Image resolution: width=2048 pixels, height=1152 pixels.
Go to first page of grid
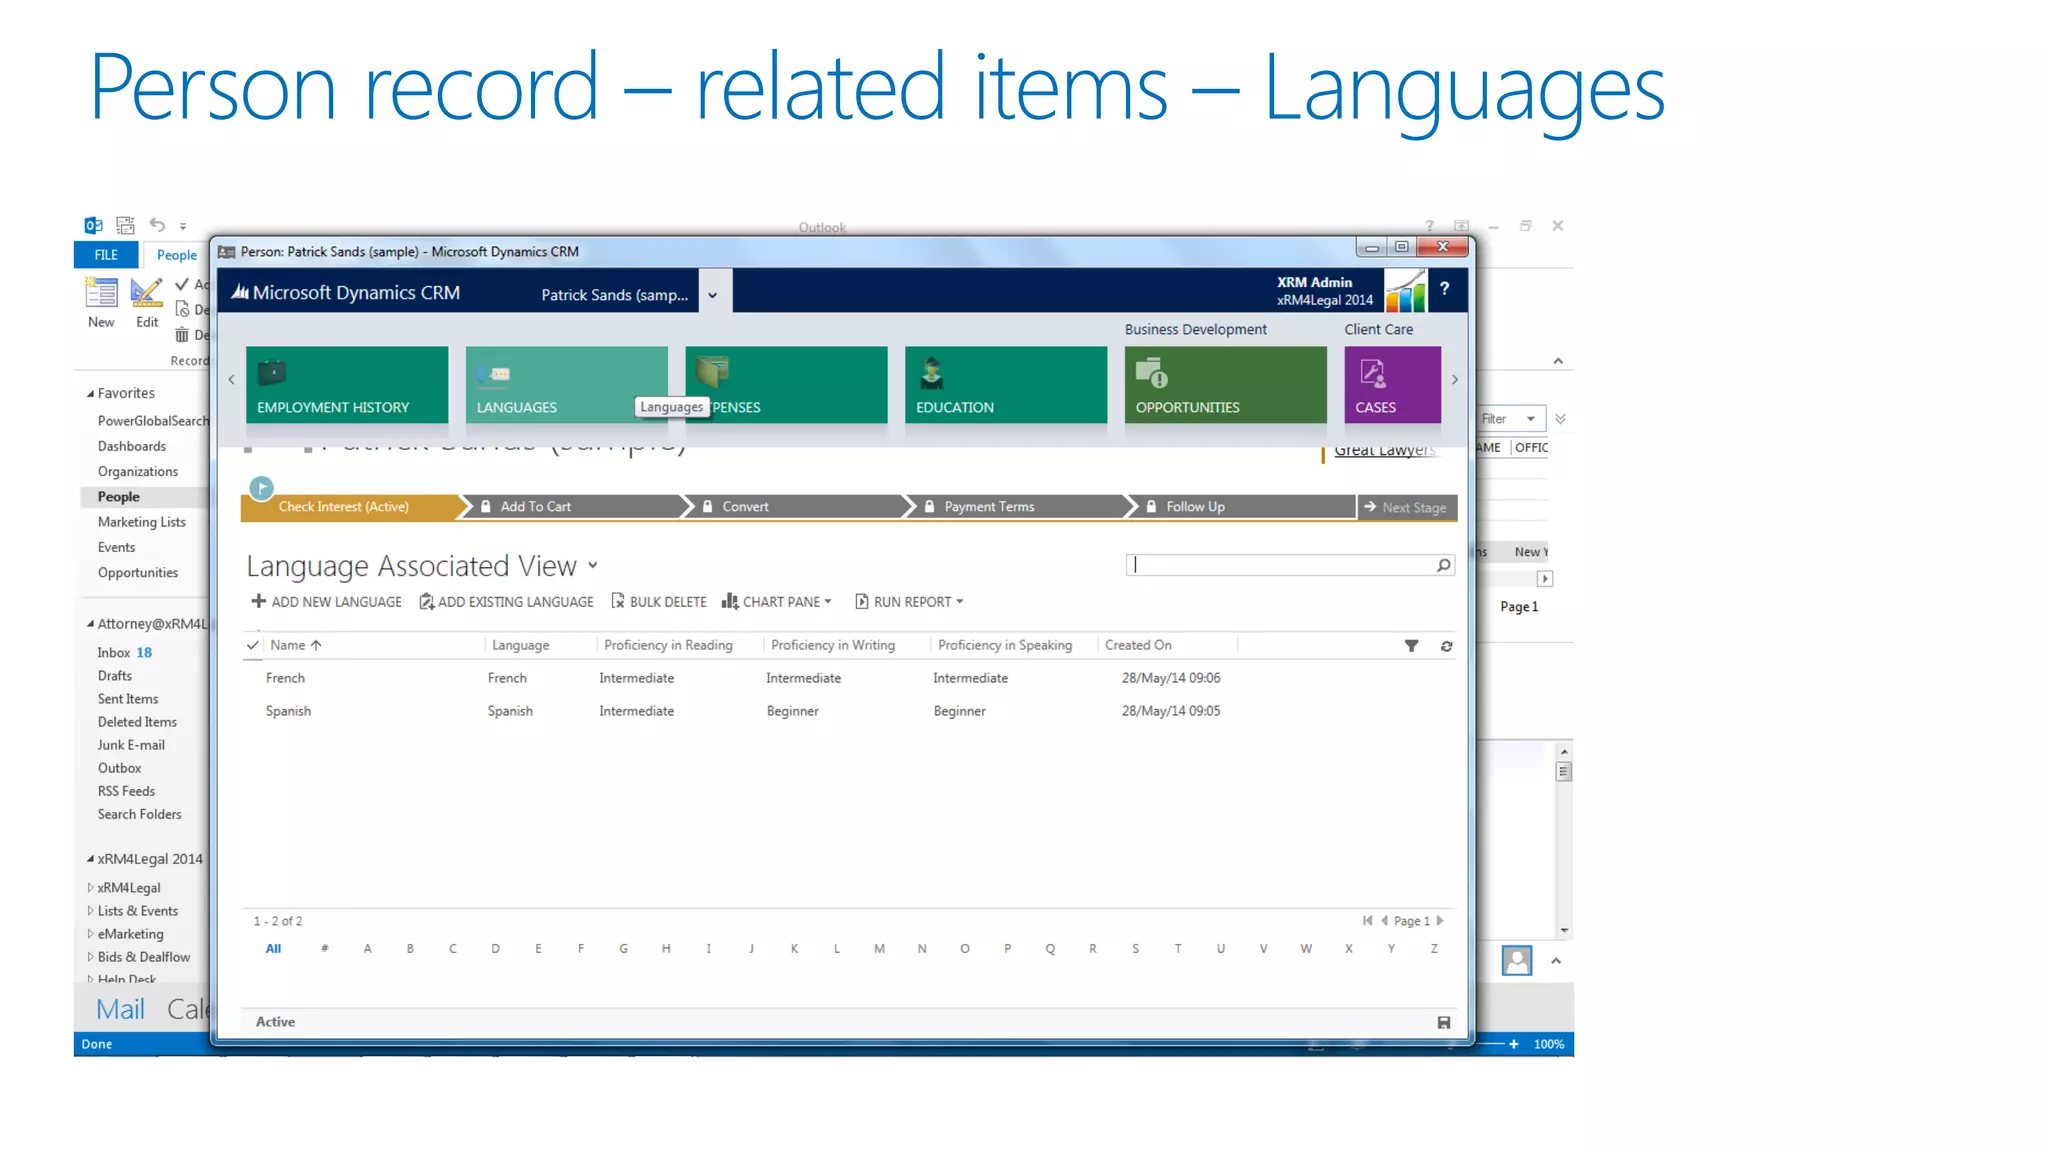[1367, 921]
